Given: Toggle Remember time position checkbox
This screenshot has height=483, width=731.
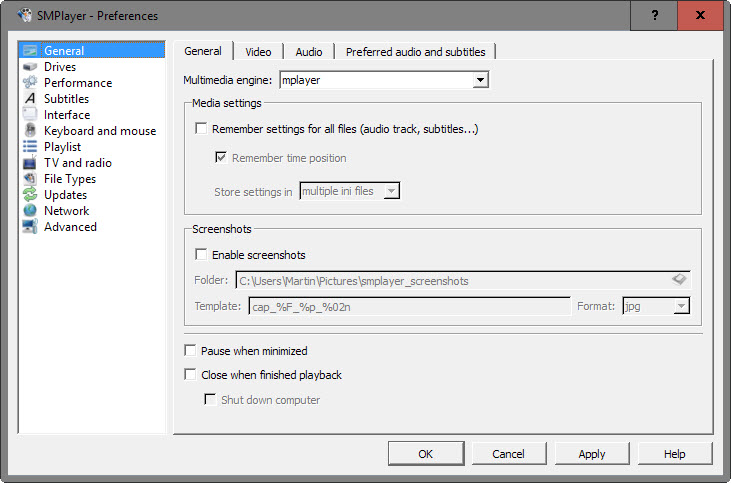Looking at the screenshot, I should [221, 158].
